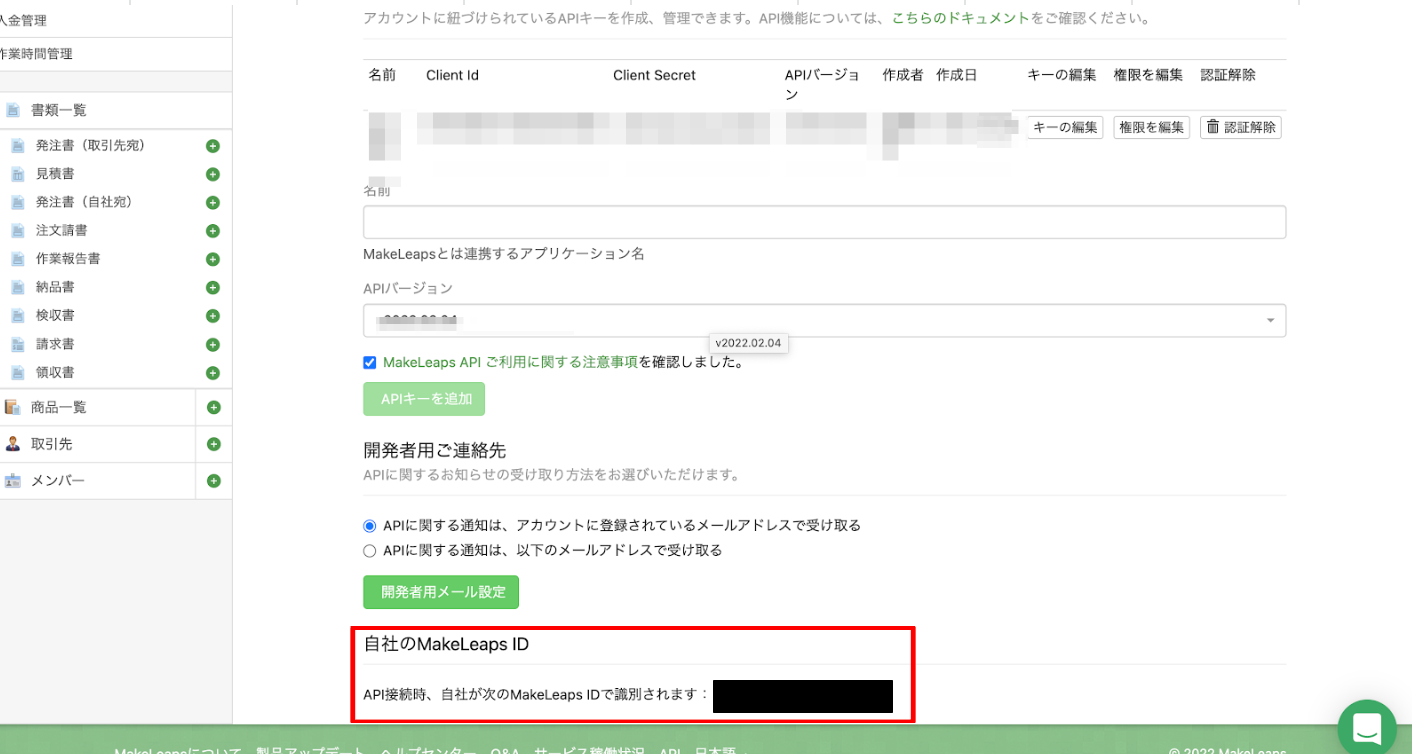
Task: Click plus icon next to 見積書
Action: (x=212, y=174)
